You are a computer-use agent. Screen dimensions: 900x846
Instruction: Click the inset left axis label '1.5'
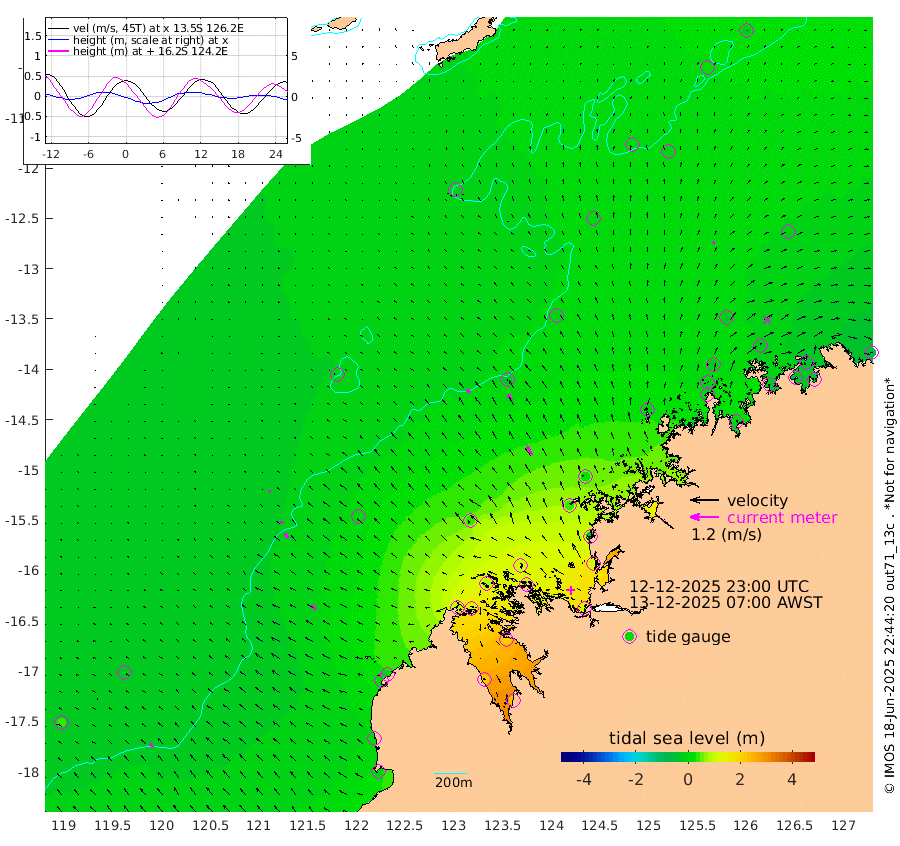[x=33, y=36]
